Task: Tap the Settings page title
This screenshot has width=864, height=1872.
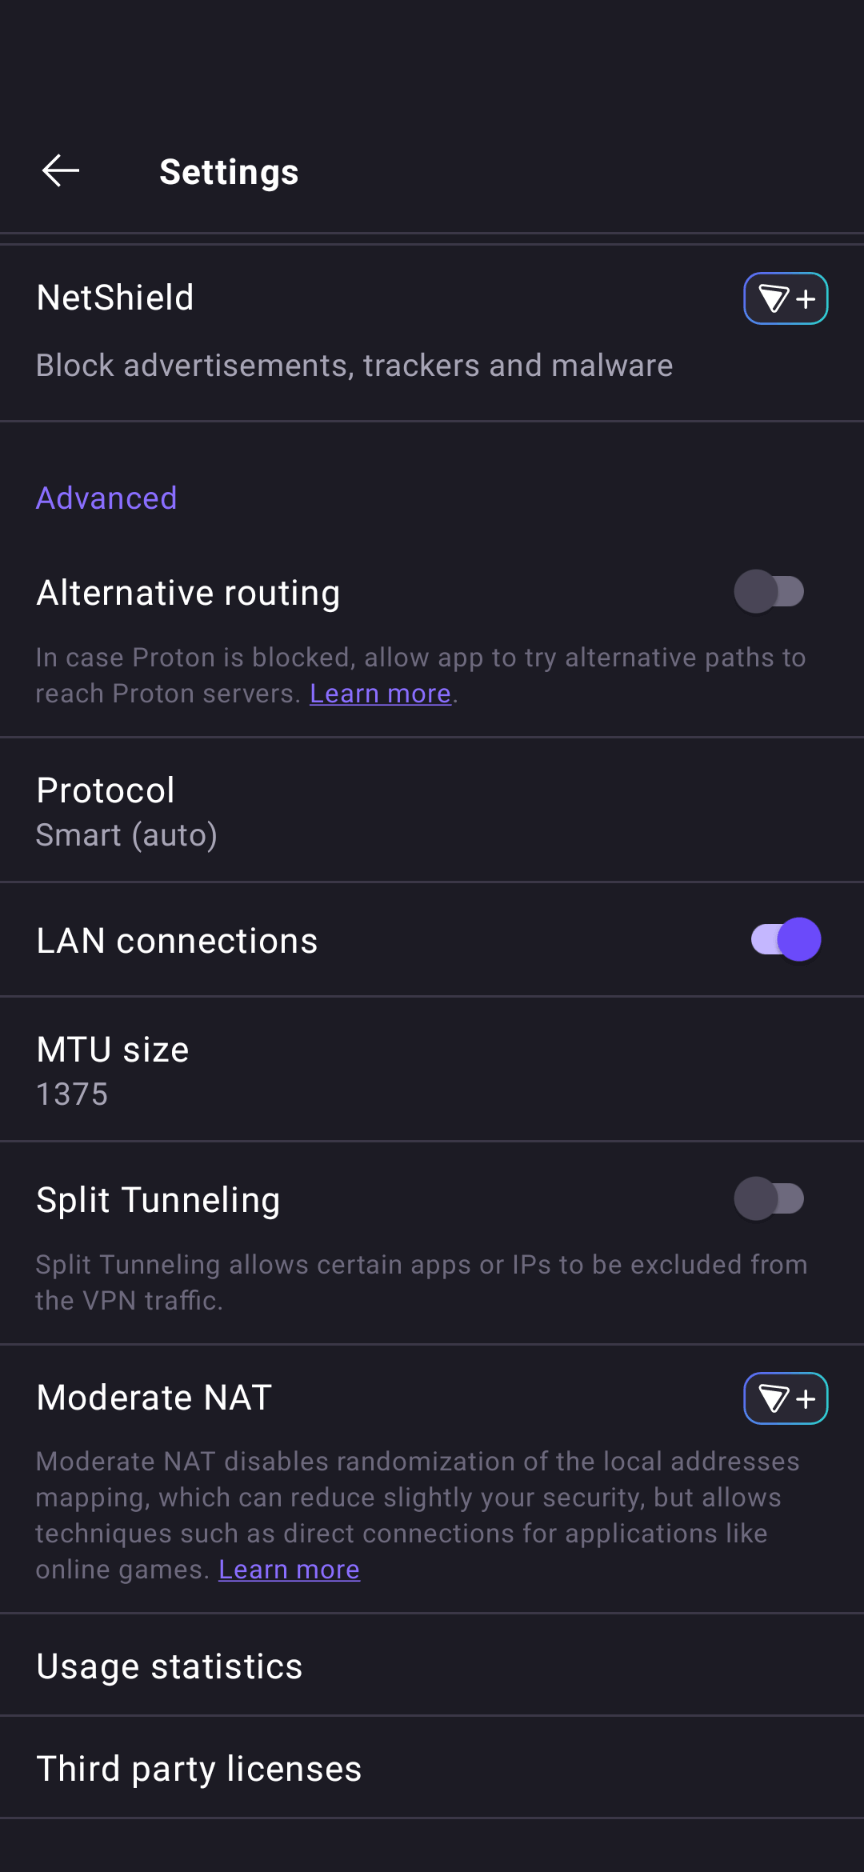Action: click(229, 172)
